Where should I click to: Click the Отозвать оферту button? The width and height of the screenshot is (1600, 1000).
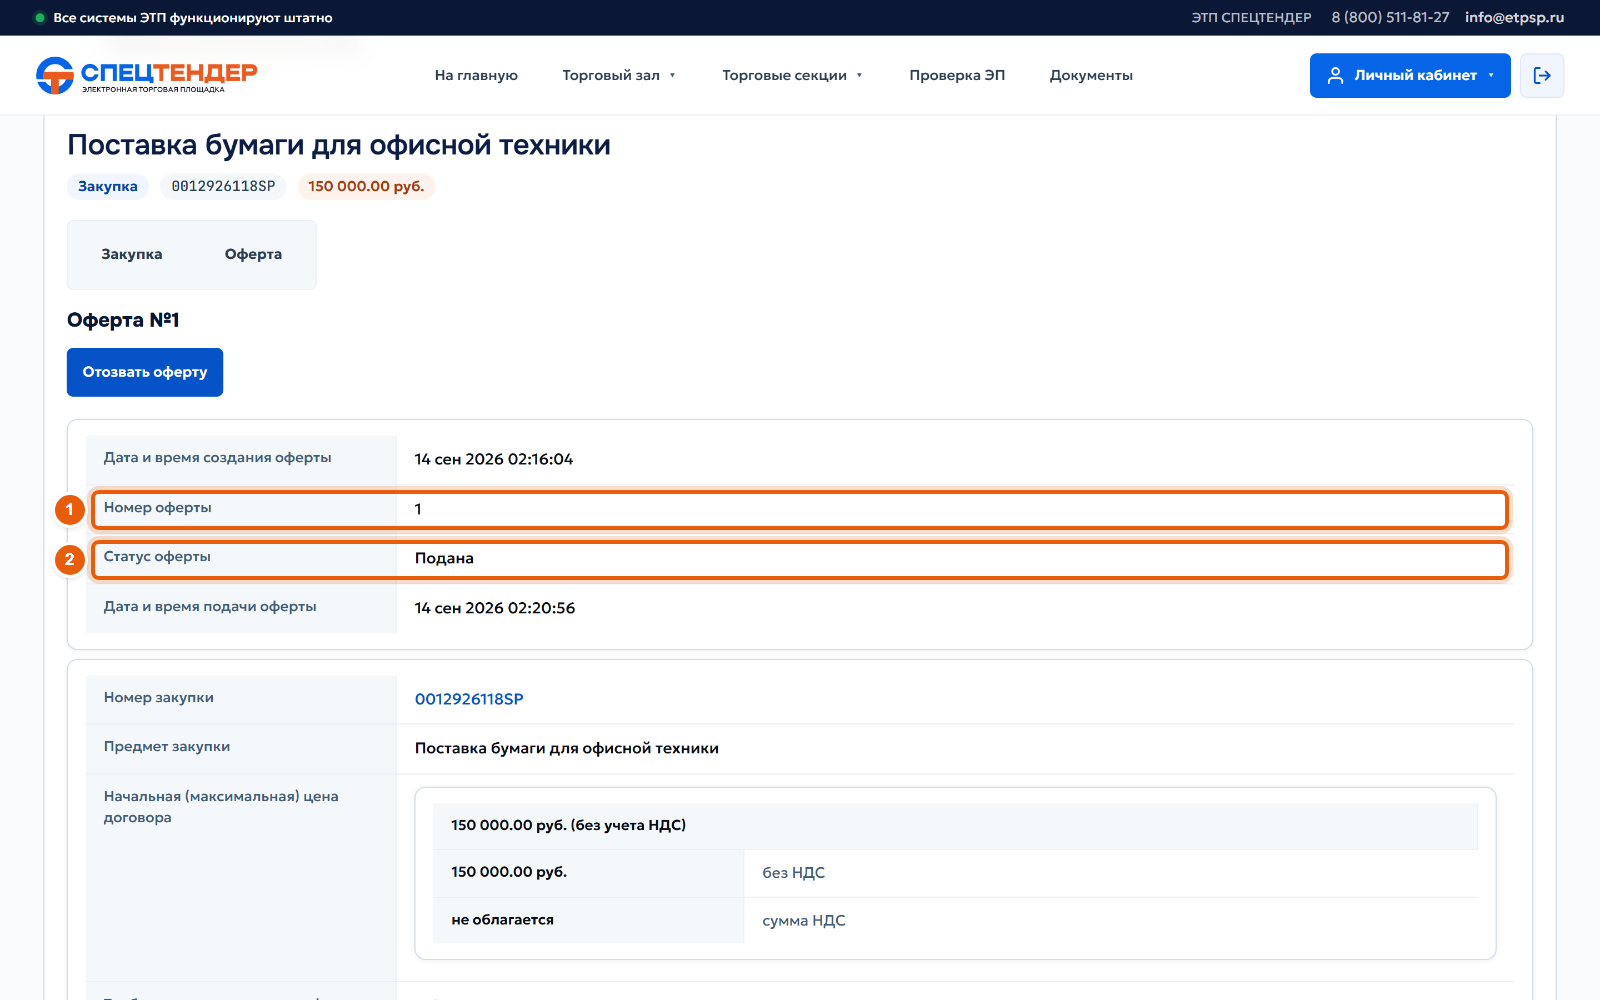[x=145, y=372]
